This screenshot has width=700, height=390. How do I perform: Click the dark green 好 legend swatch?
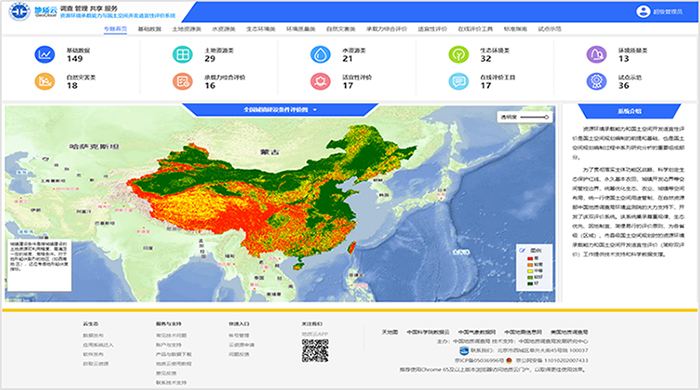[x=530, y=283]
